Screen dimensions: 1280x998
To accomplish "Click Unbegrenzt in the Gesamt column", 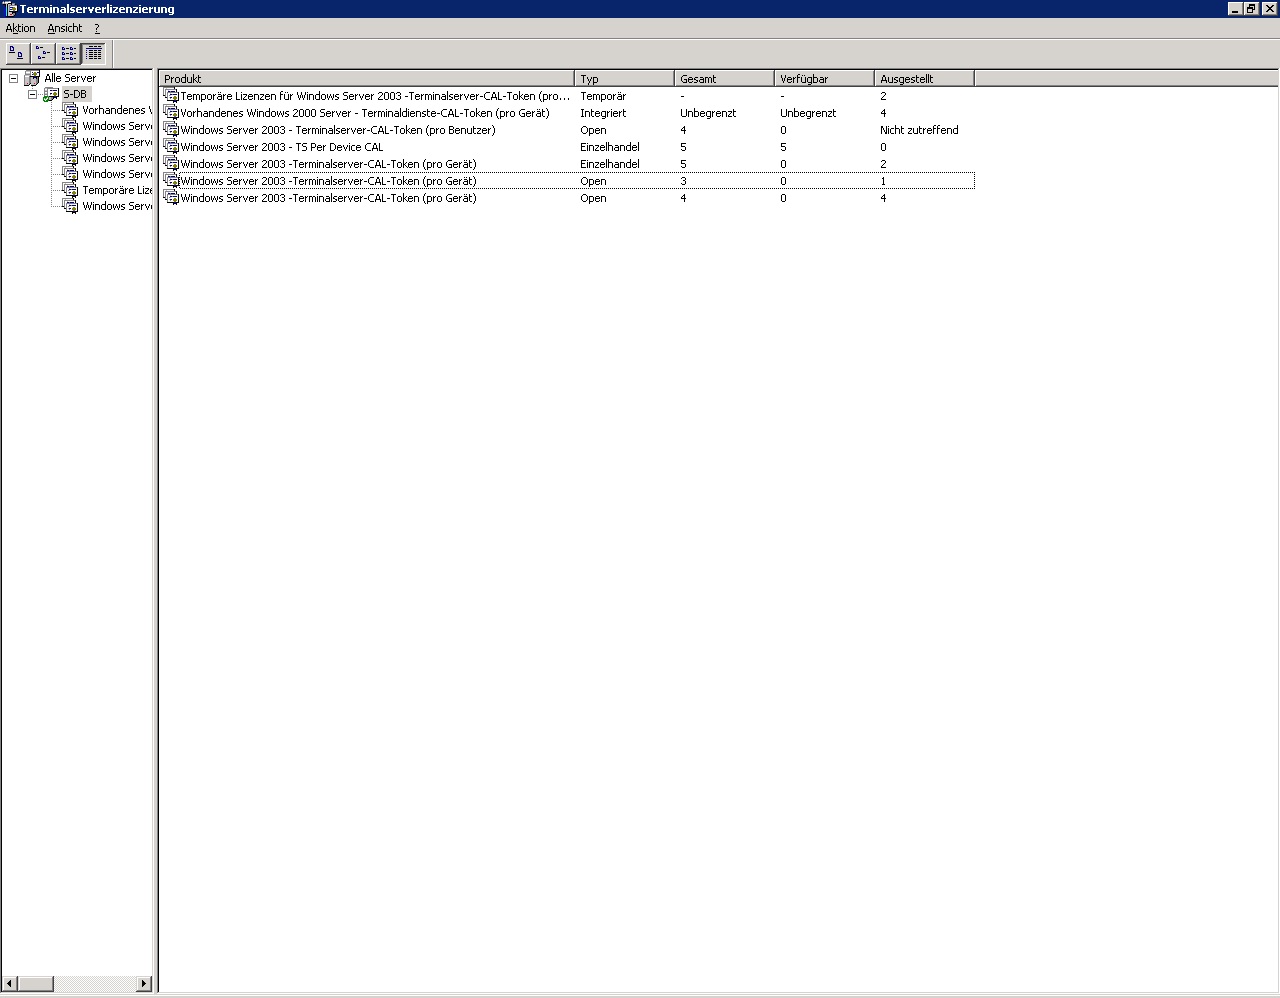I will tap(708, 113).
